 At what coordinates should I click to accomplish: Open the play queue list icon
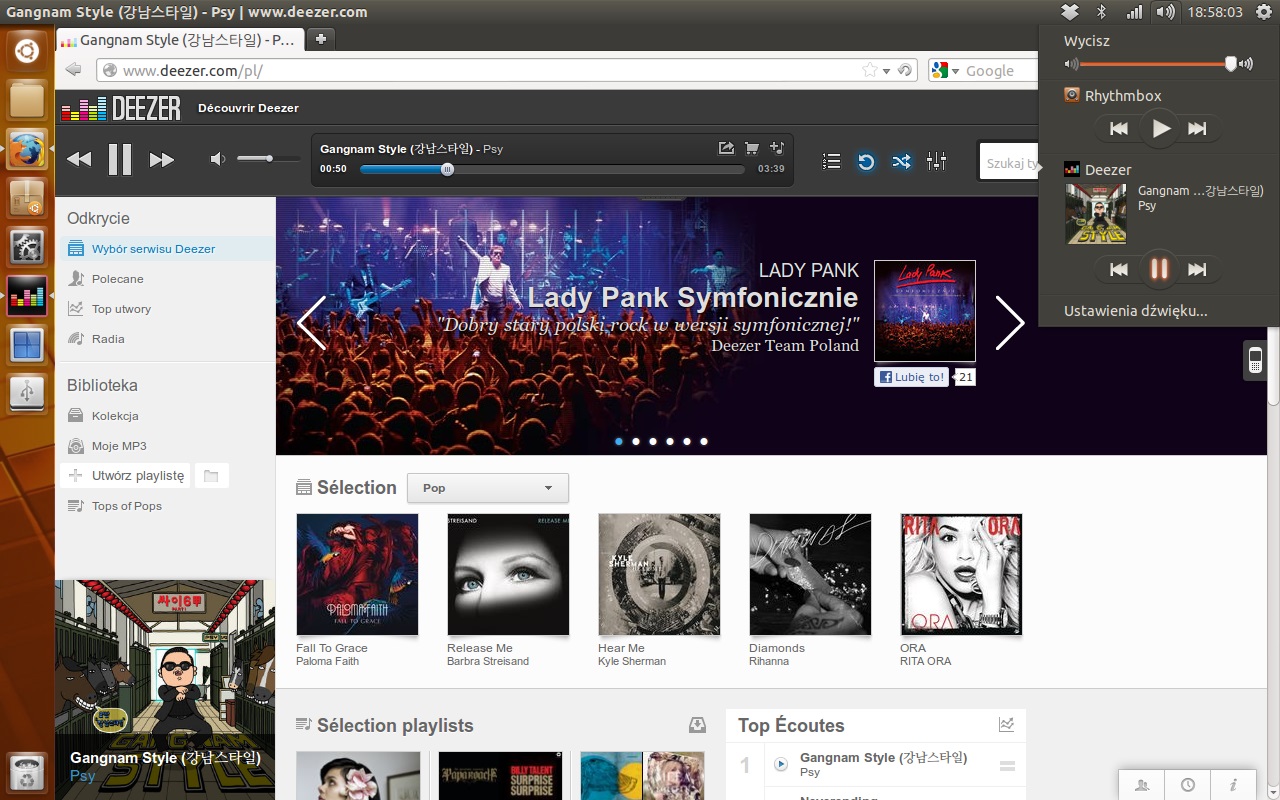(831, 161)
